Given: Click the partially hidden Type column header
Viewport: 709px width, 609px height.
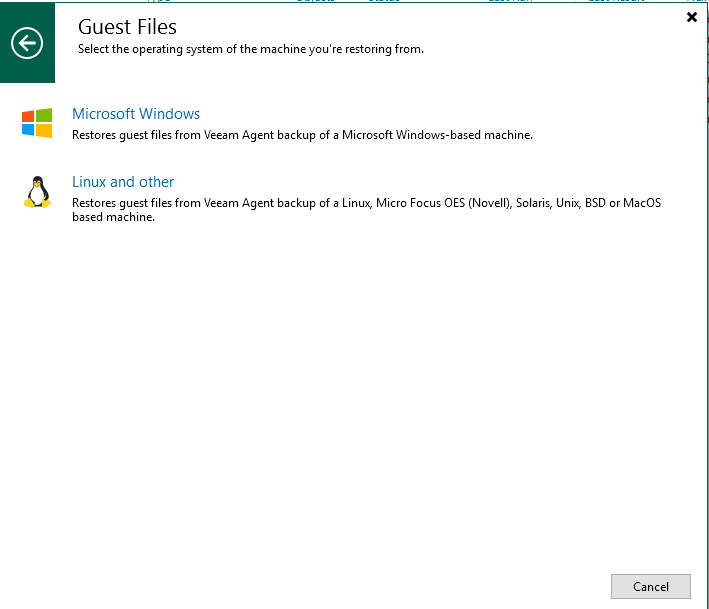Looking at the screenshot, I should pos(159,1).
